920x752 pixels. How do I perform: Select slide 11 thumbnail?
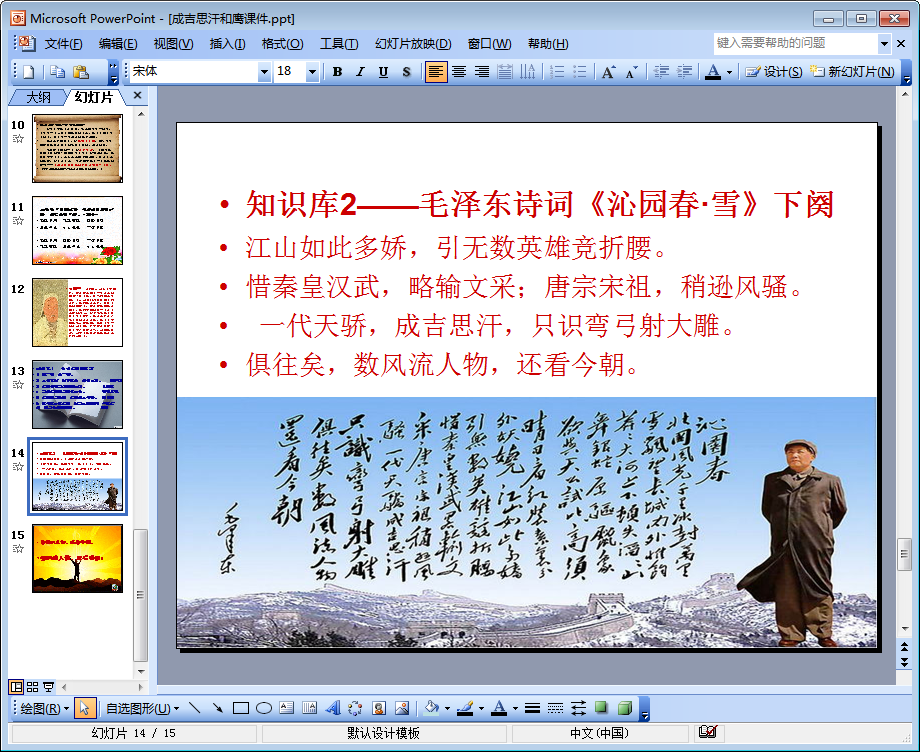77,231
